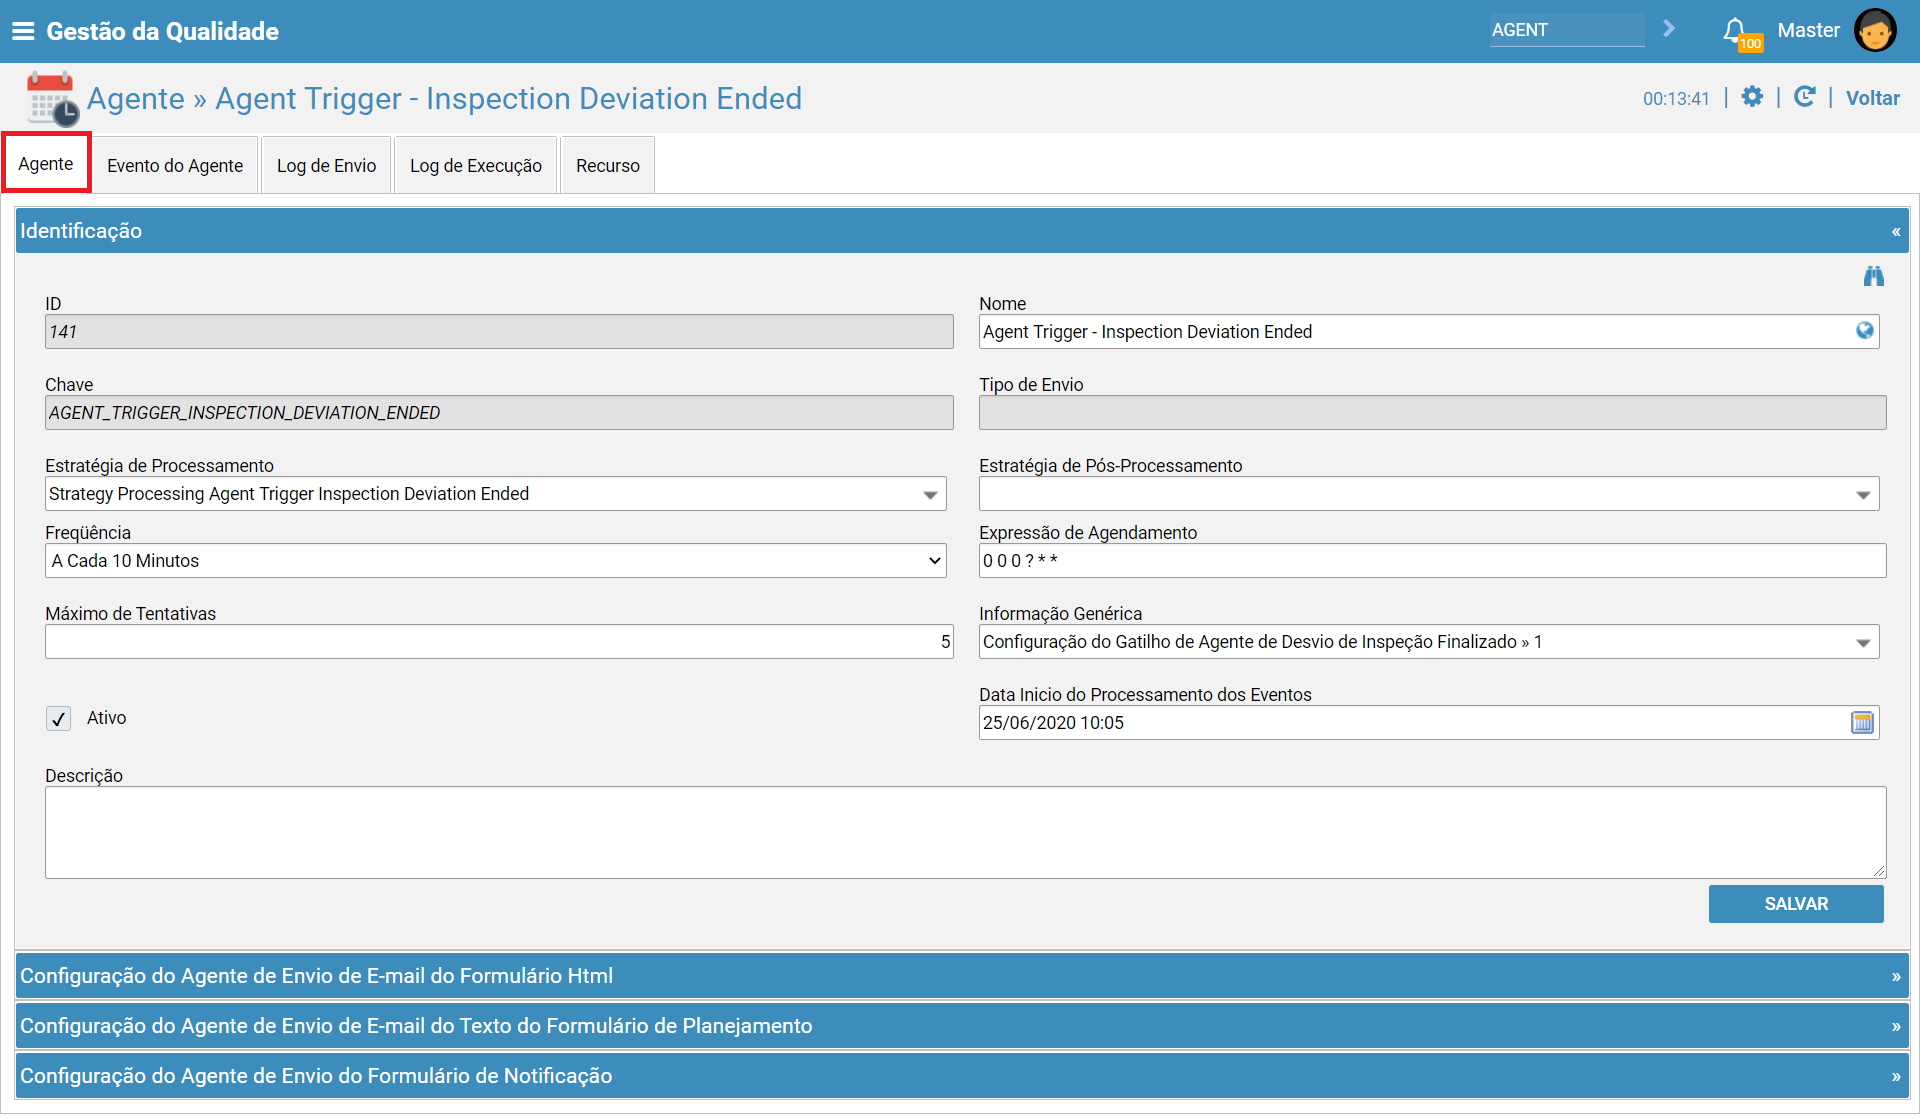Toggle the Ativo checkbox

(x=58, y=719)
